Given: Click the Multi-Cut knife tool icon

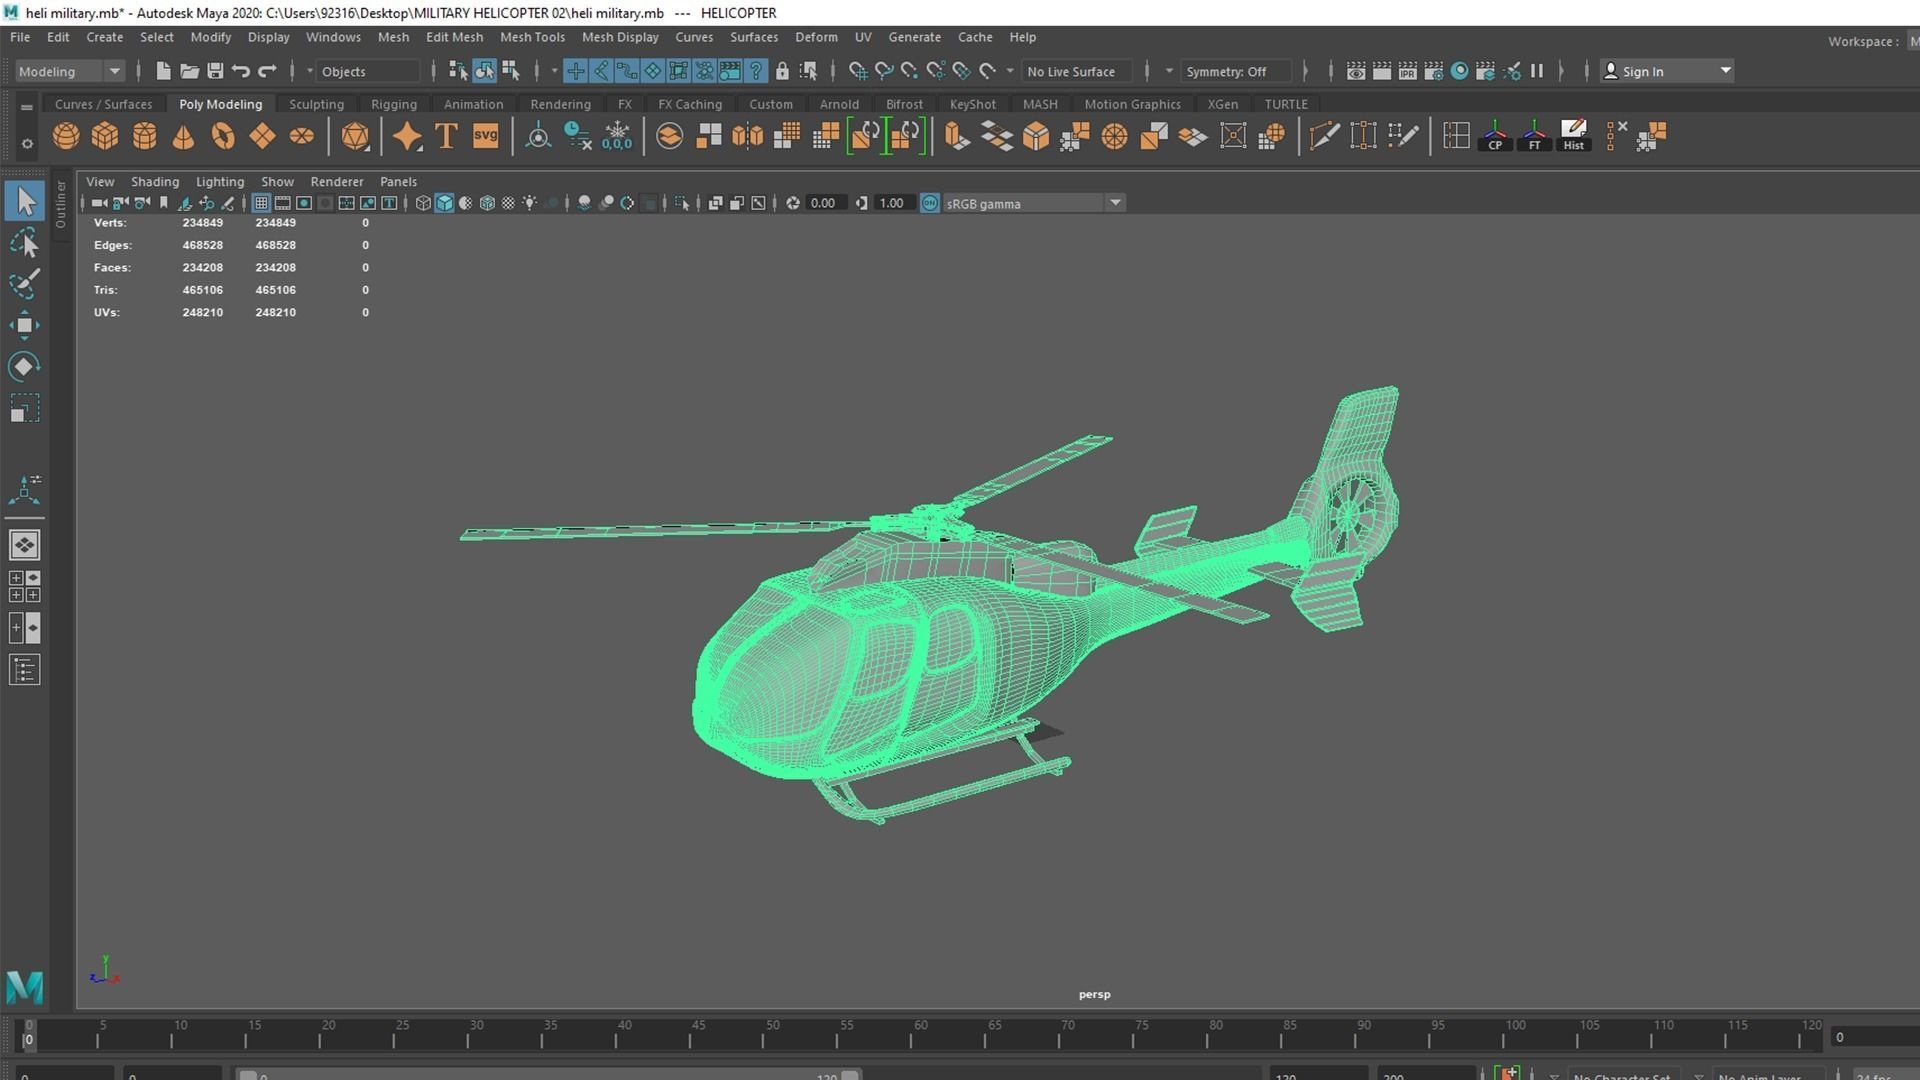Looking at the screenshot, I should pyautogui.click(x=1324, y=136).
